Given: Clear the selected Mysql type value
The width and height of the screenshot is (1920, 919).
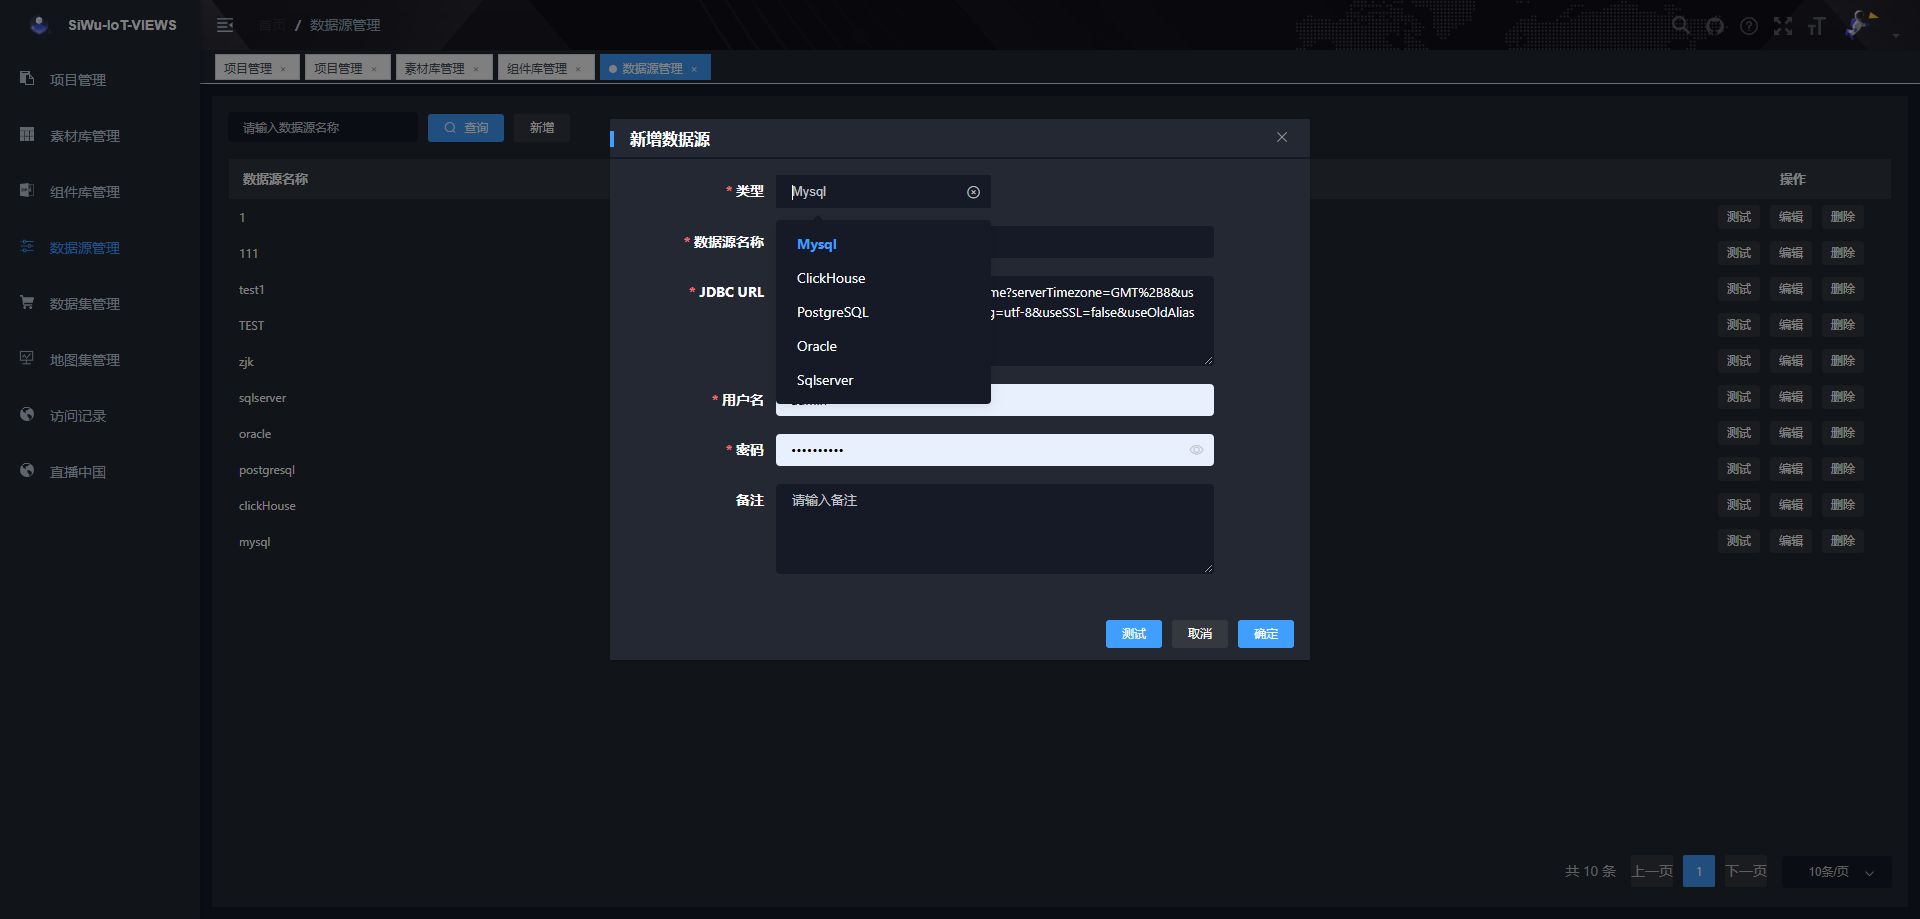Looking at the screenshot, I should pos(973,192).
